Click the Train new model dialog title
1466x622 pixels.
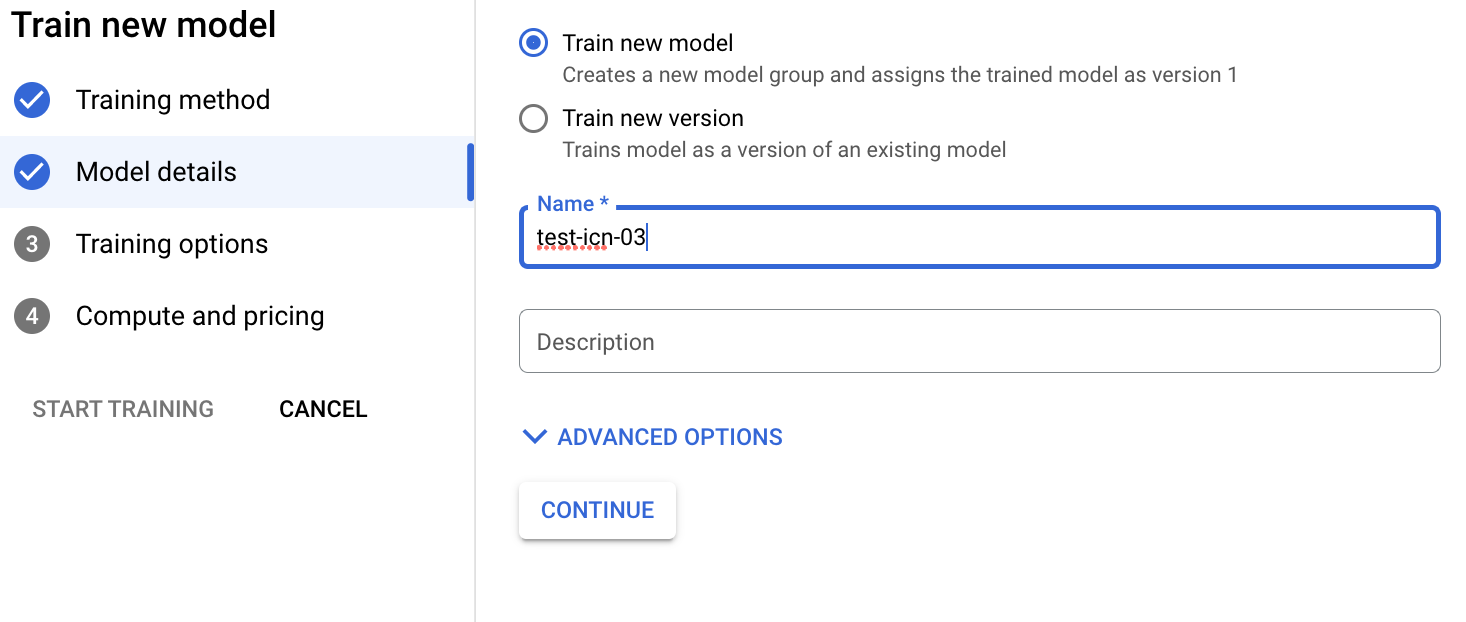pyautogui.click(x=142, y=25)
